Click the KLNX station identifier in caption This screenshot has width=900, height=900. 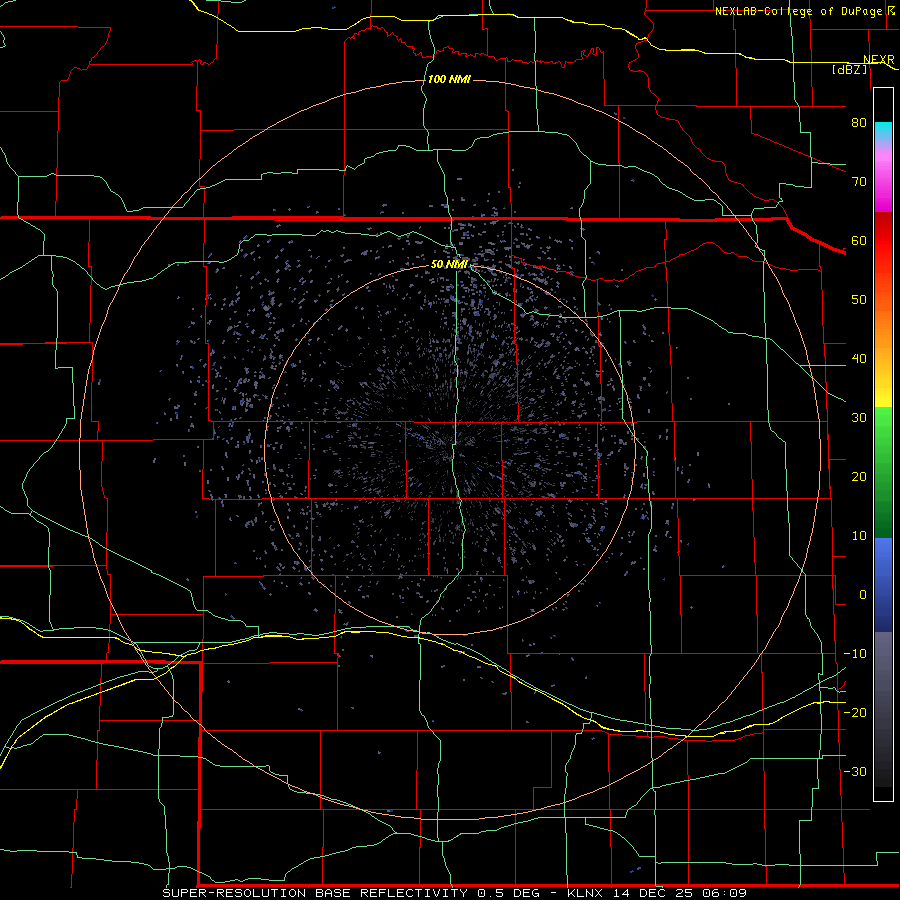pyautogui.click(x=587, y=893)
